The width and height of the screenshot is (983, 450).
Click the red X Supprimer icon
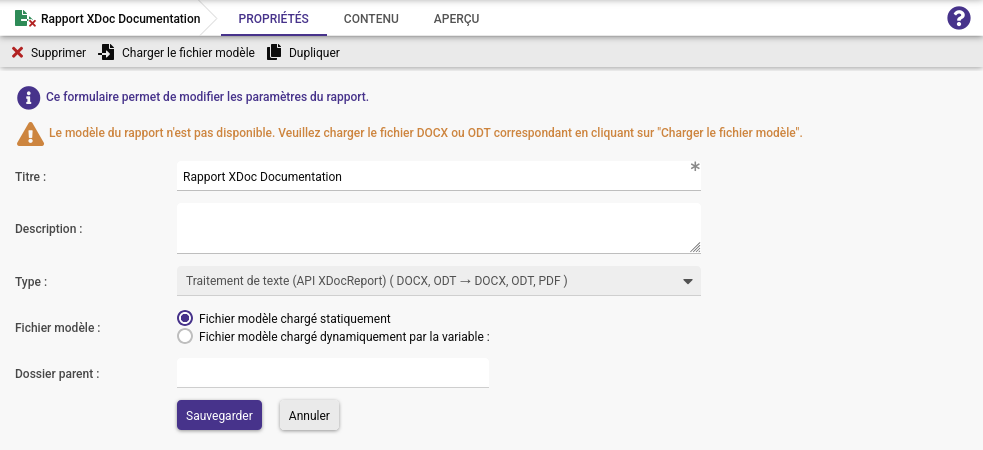coord(18,53)
